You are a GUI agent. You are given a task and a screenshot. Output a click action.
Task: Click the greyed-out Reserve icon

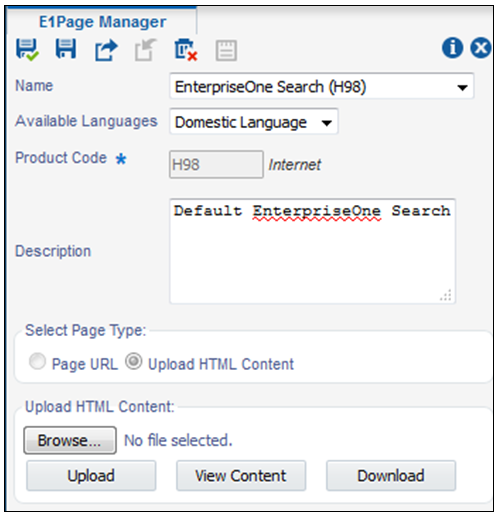146,50
